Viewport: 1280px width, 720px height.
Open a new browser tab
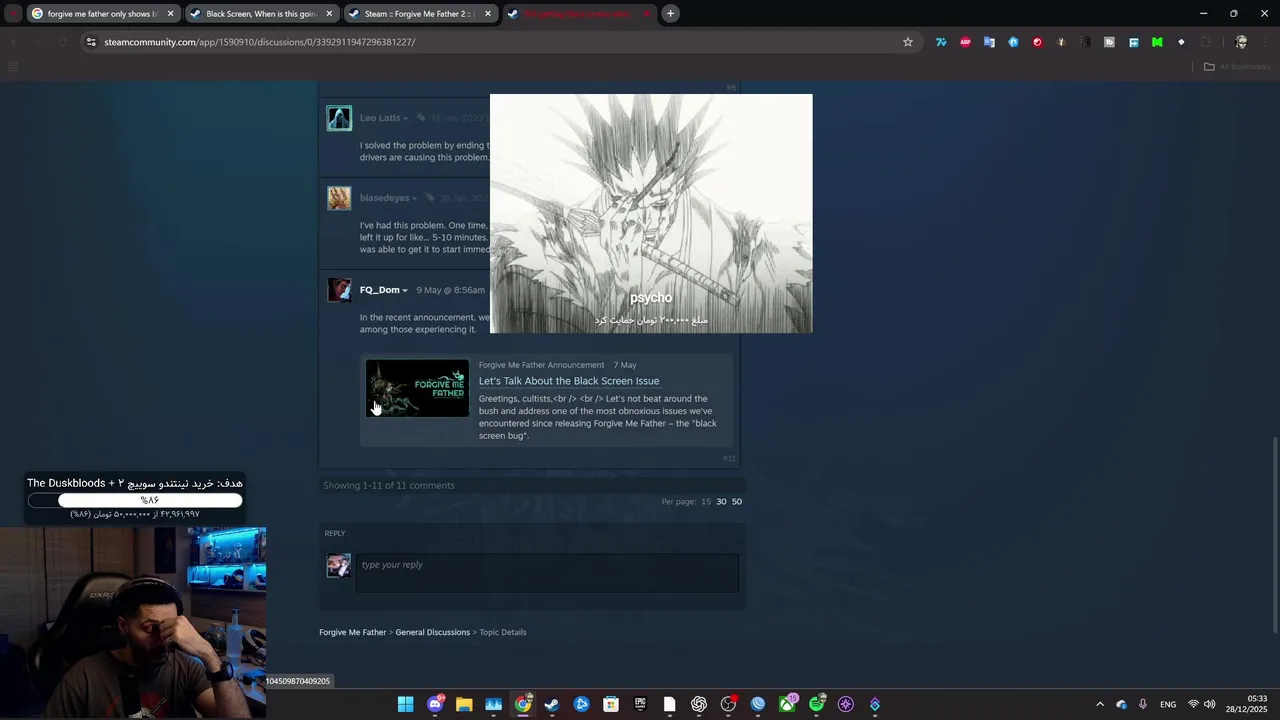point(670,14)
